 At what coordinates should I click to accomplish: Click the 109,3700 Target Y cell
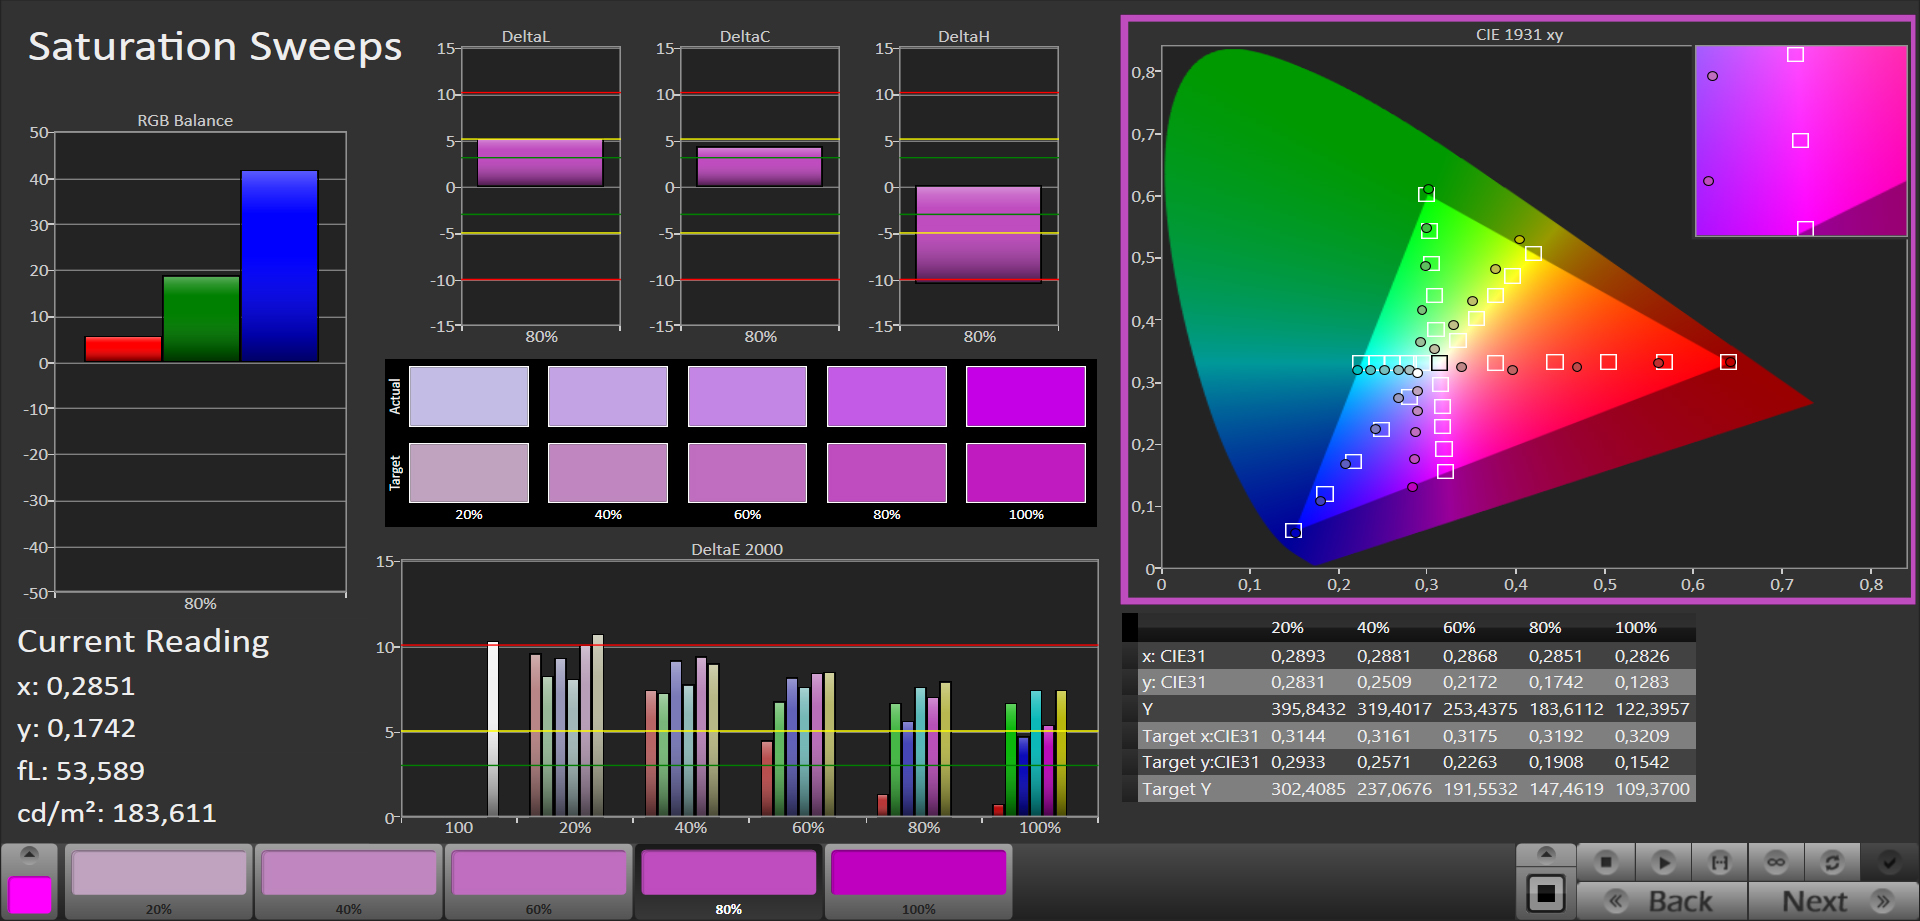coord(1652,789)
